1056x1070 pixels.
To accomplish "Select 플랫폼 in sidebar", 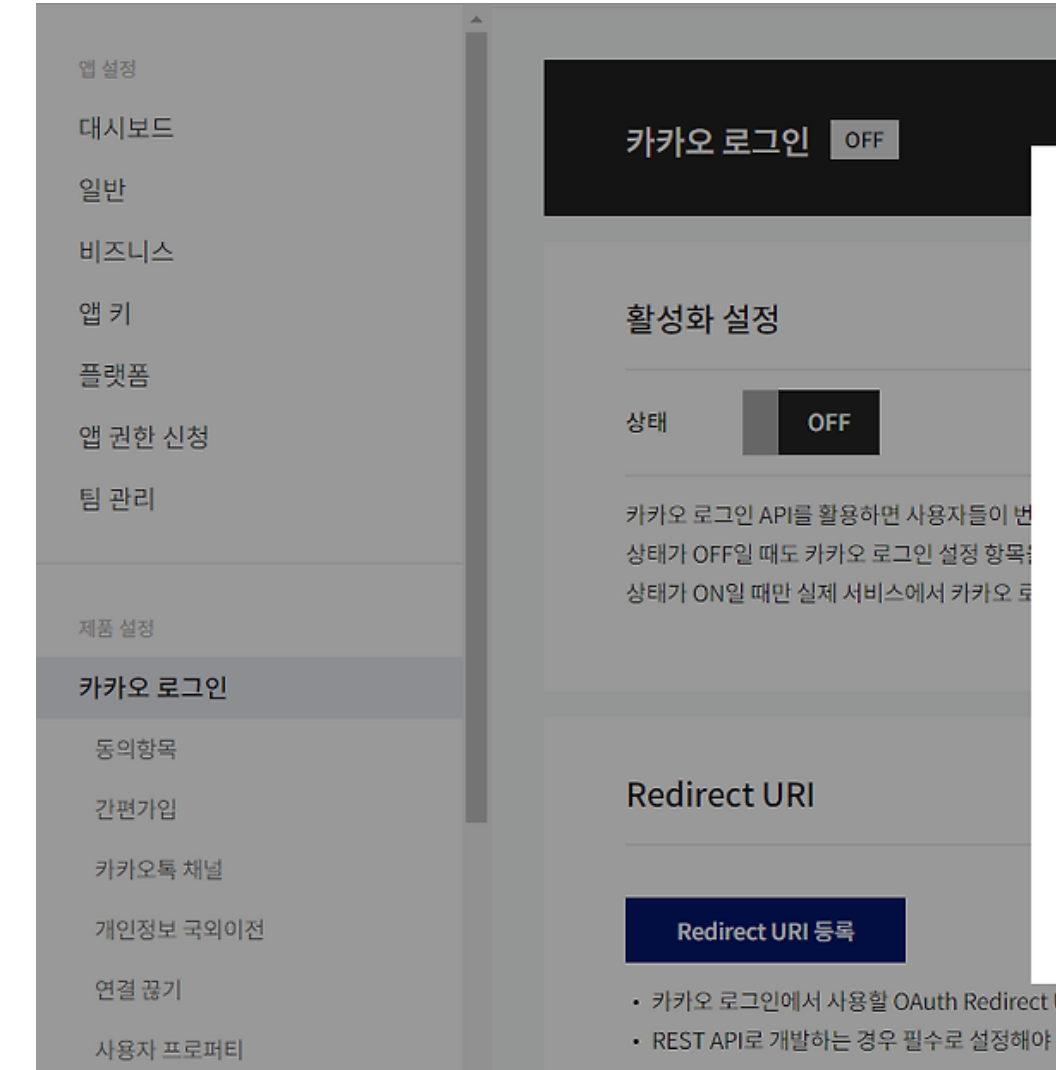I will pyautogui.click(x=114, y=375).
